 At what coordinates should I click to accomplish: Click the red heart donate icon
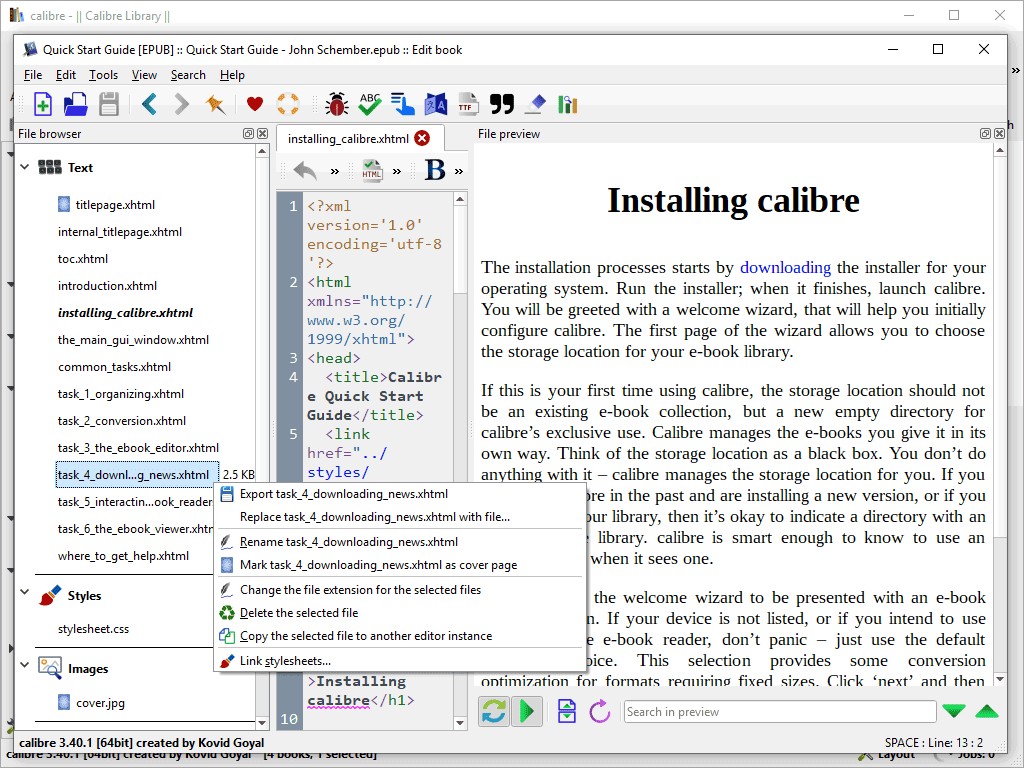tap(255, 104)
